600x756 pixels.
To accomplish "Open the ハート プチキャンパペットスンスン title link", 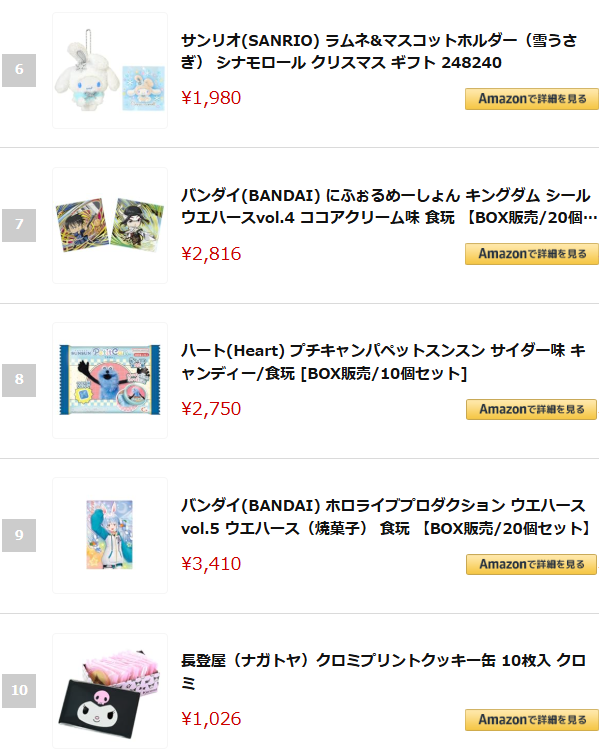I will tap(383, 362).
